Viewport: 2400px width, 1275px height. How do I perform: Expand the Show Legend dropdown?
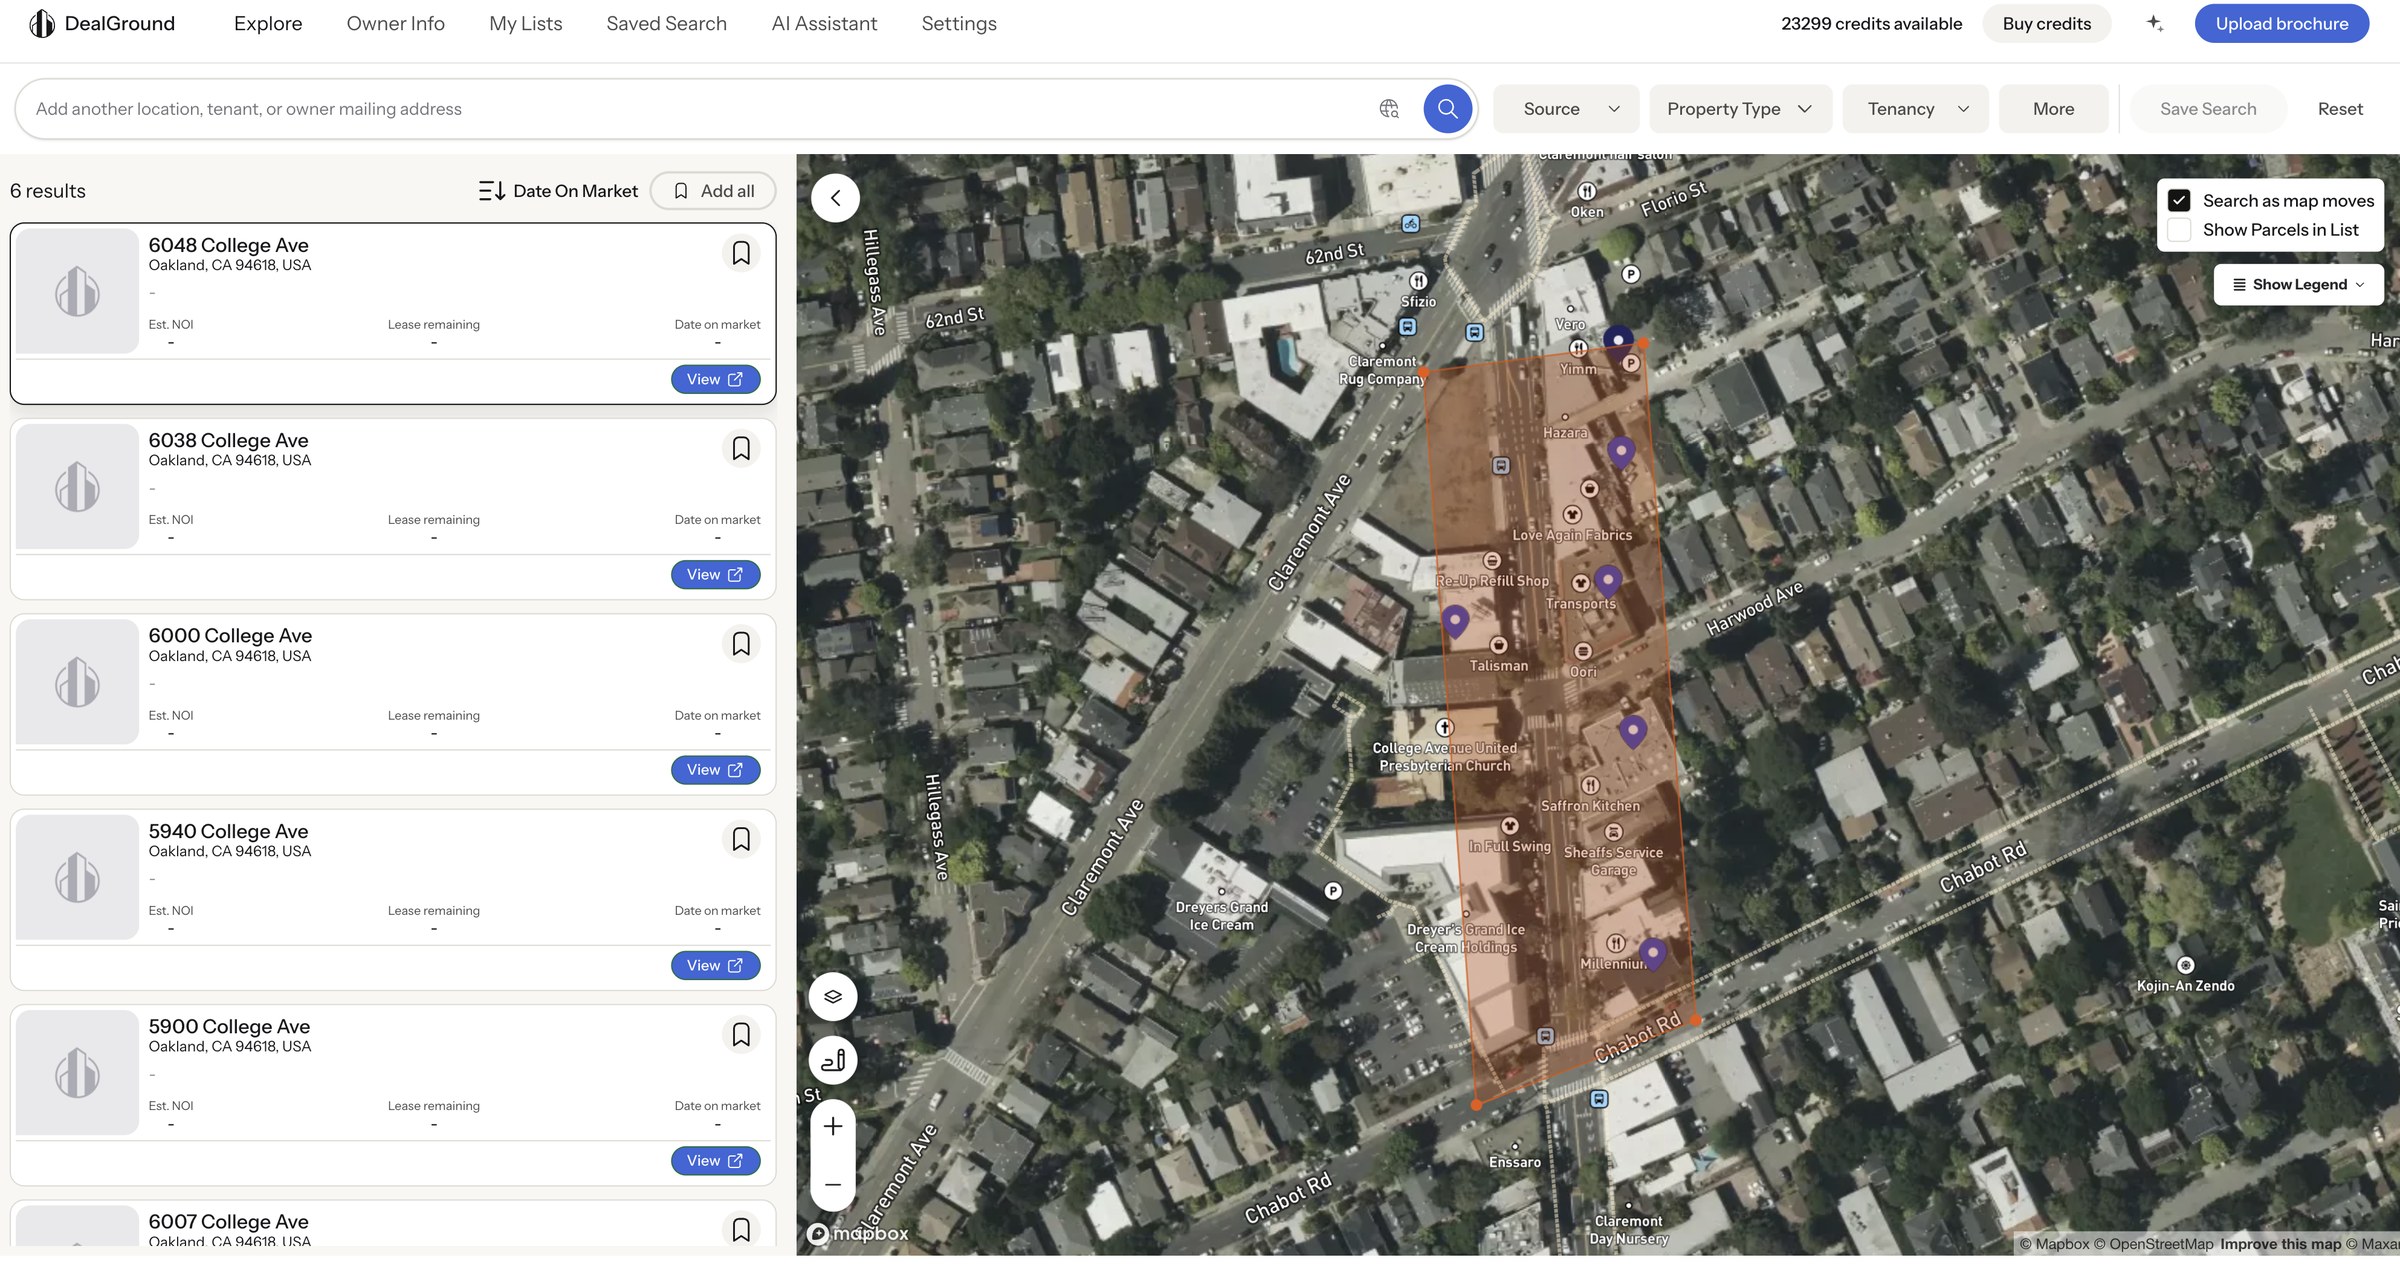[2298, 284]
